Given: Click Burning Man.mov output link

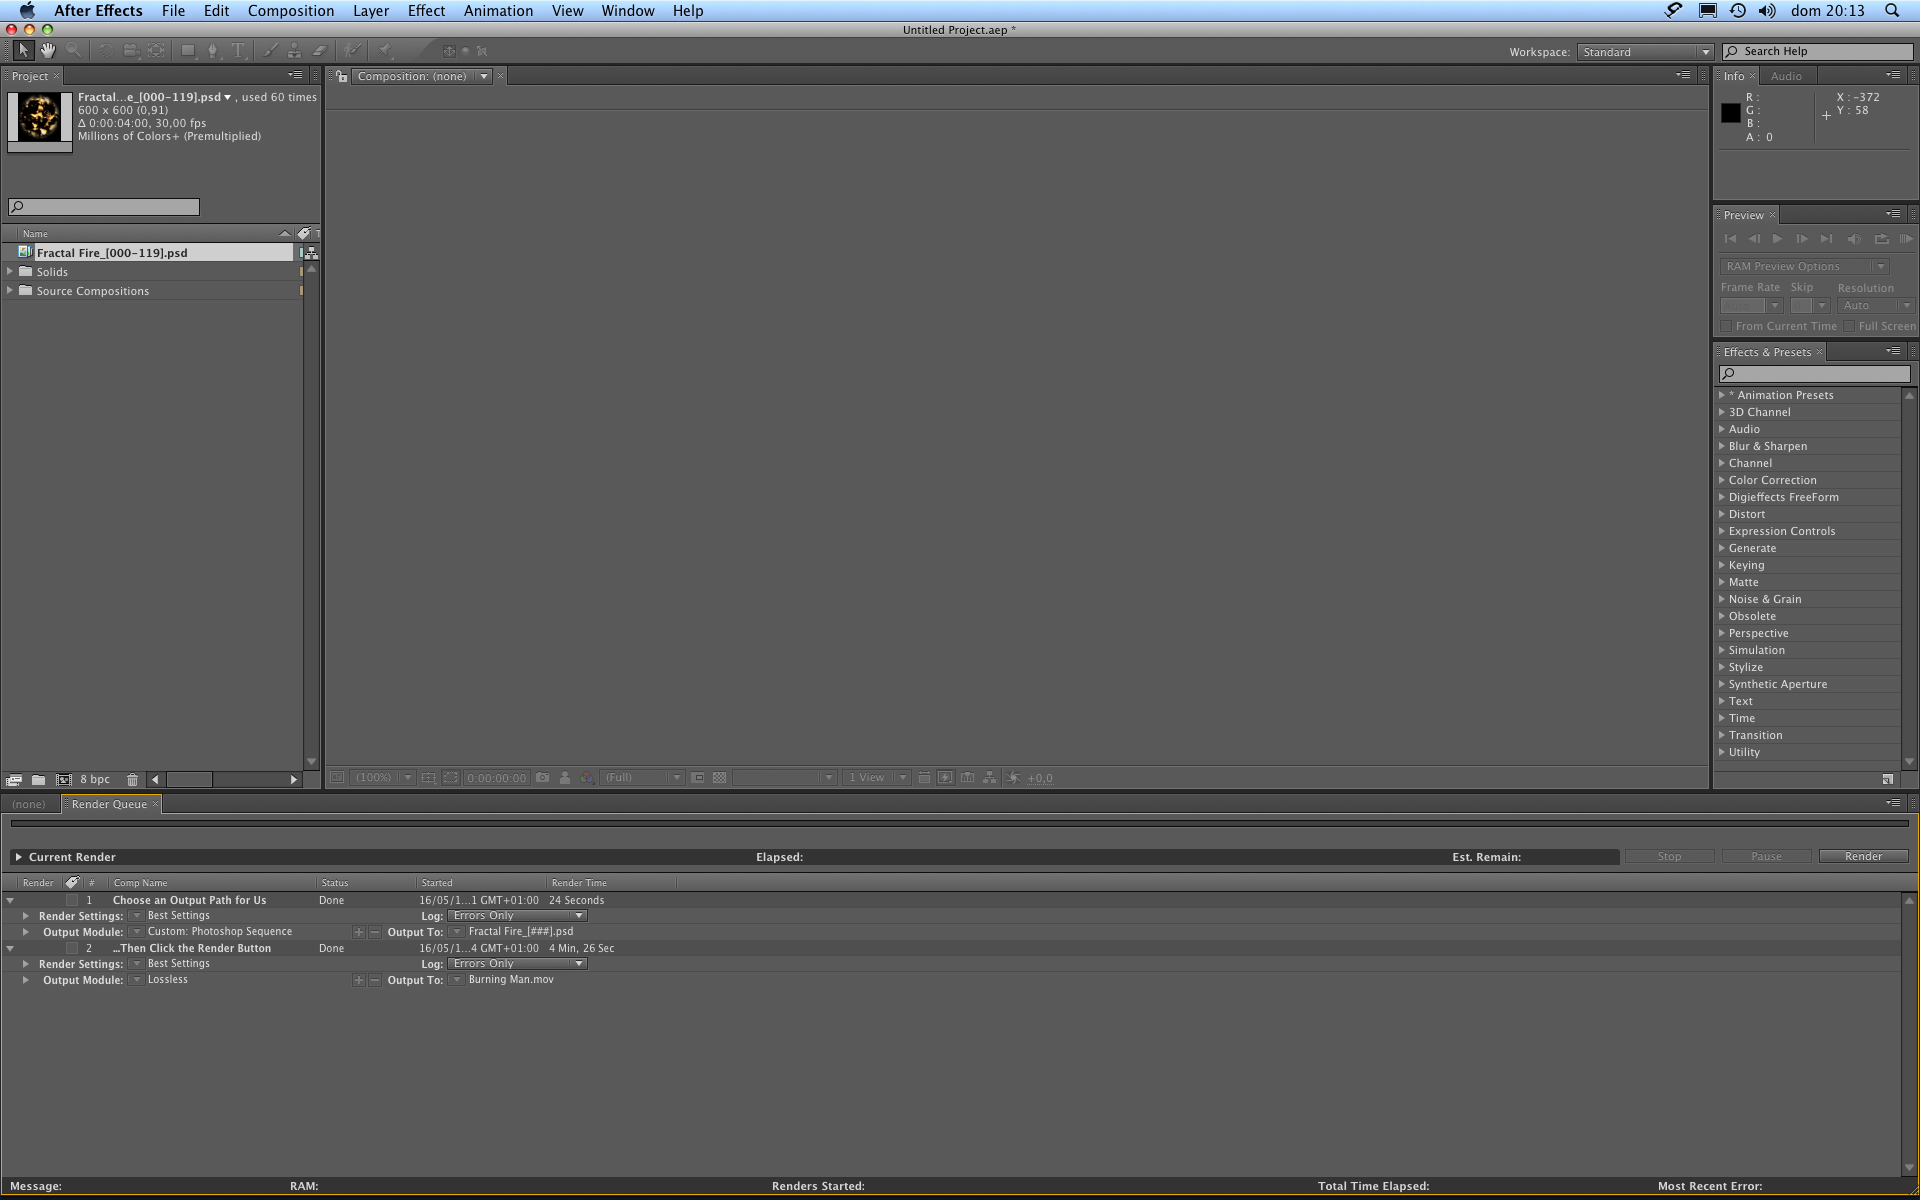Looking at the screenshot, I should [x=511, y=980].
